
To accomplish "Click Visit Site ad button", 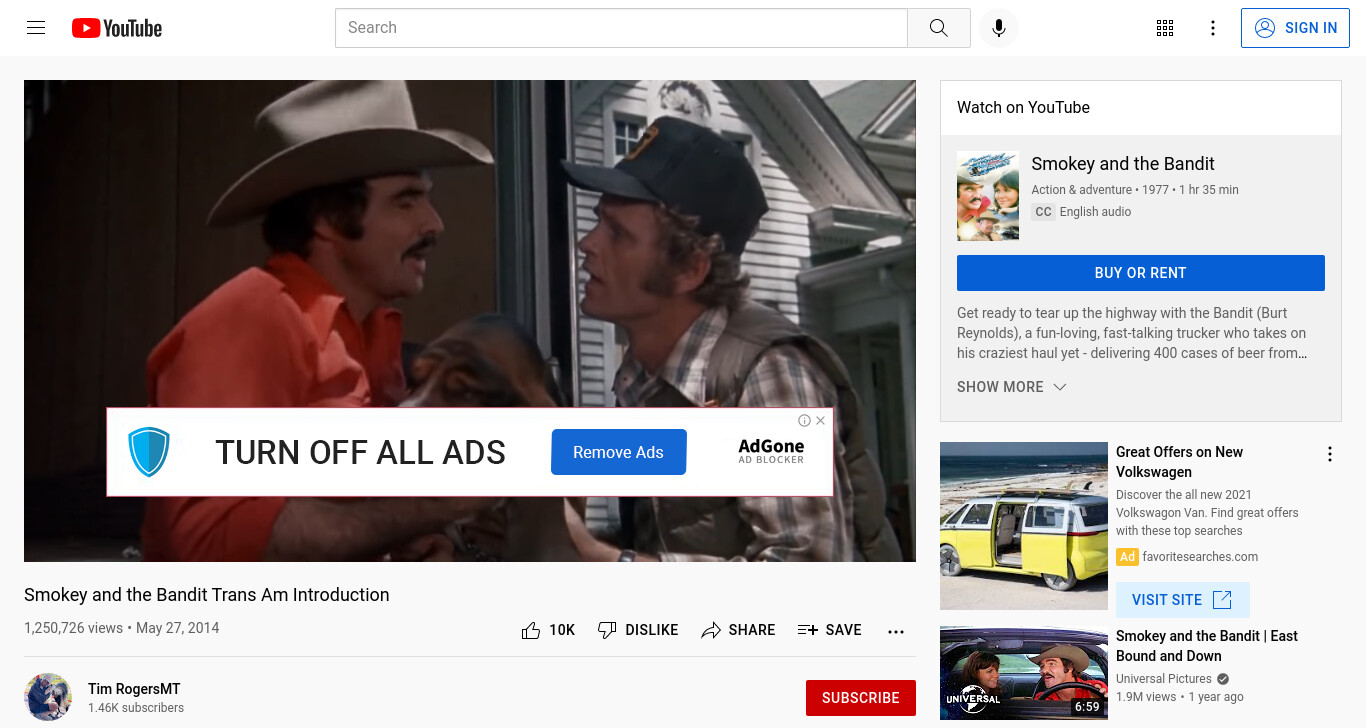I will tap(1183, 600).
